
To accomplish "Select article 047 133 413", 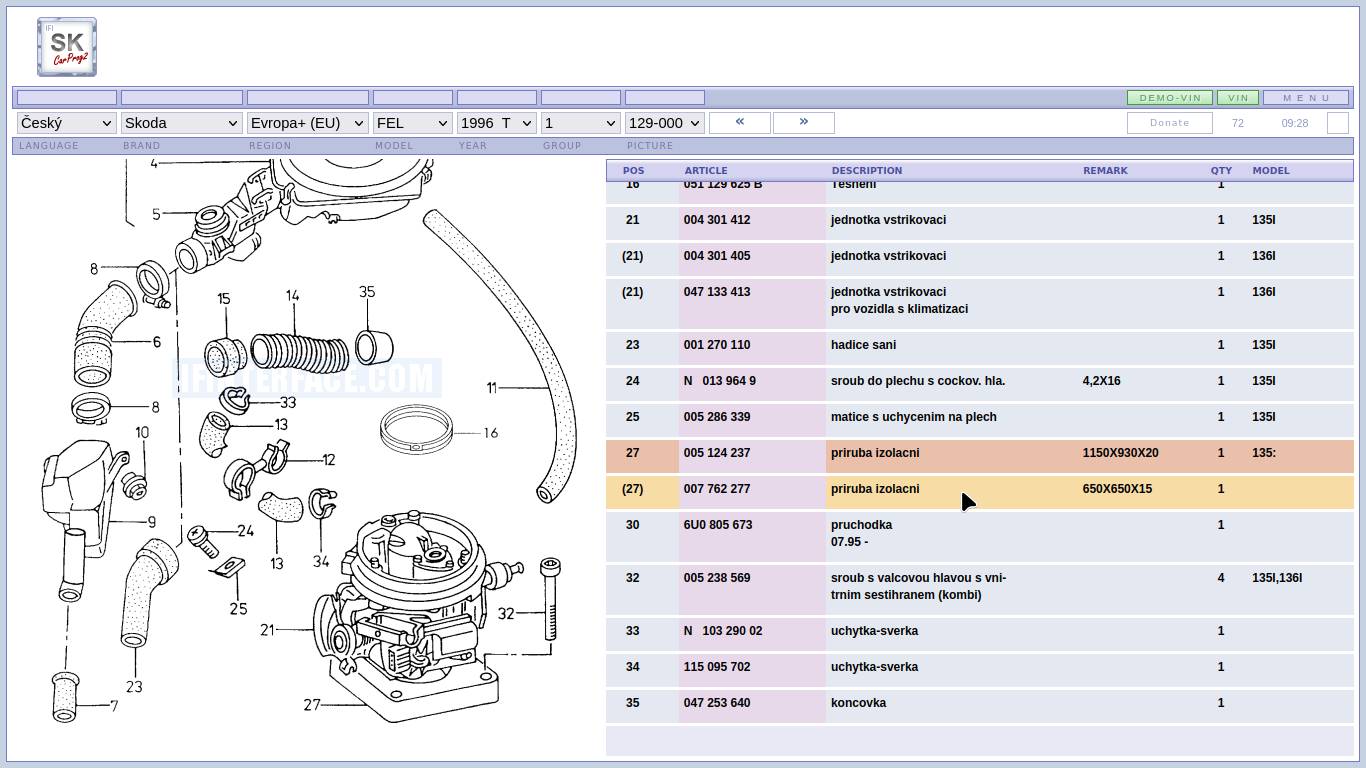I will pyautogui.click(x=717, y=292).
